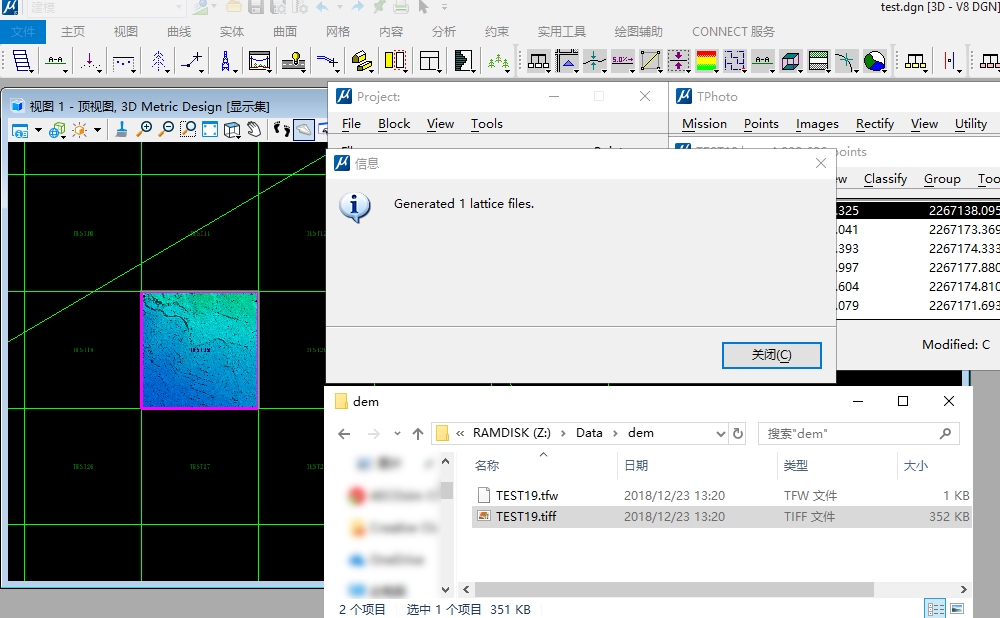
Task: Activate the Pan View hand tool
Action: pyautogui.click(x=254, y=130)
